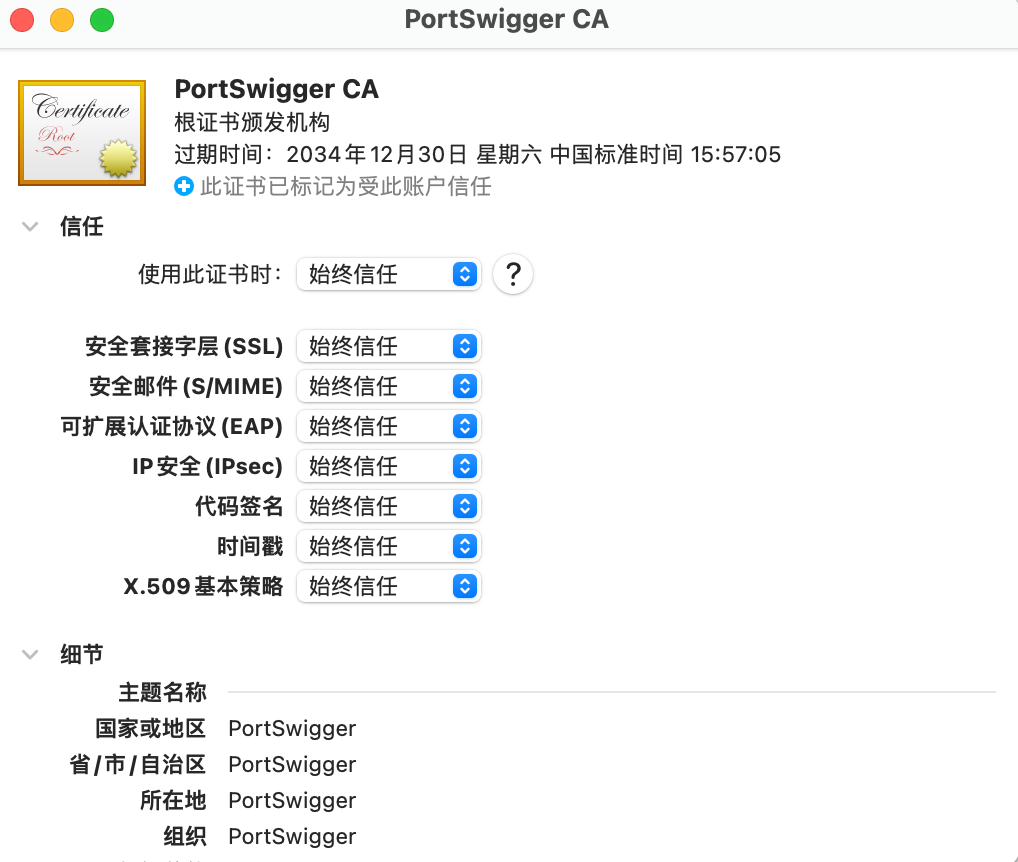Open the 代码签名 trust dropdown
Viewport: 1018px width, 862px height.
click(x=388, y=506)
